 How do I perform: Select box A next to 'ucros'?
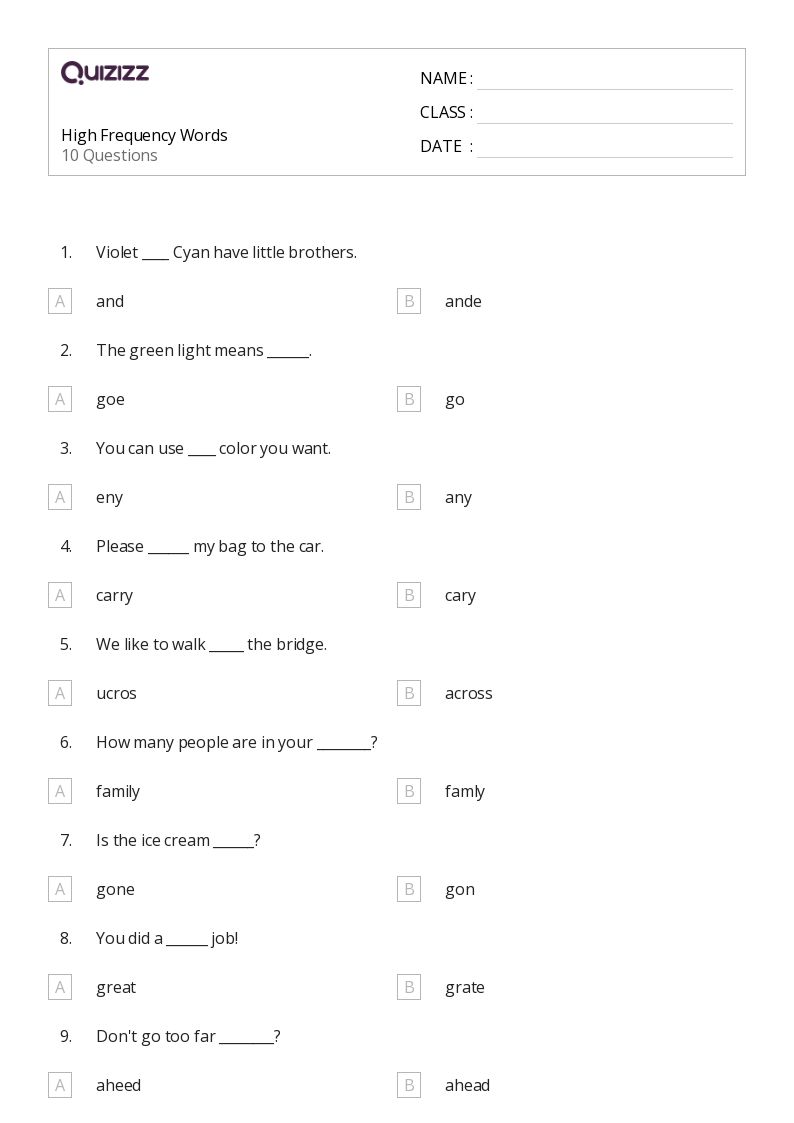(60, 693)
